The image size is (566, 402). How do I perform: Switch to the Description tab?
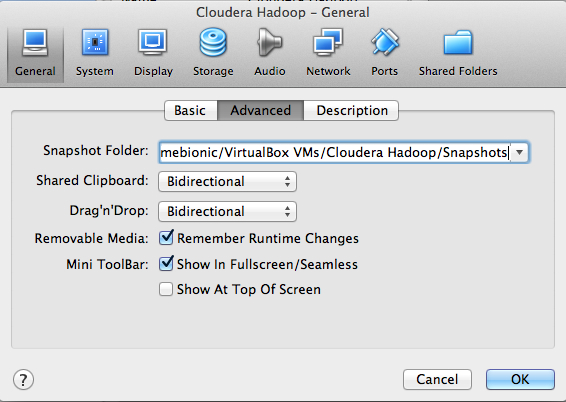tap(352, 110)
